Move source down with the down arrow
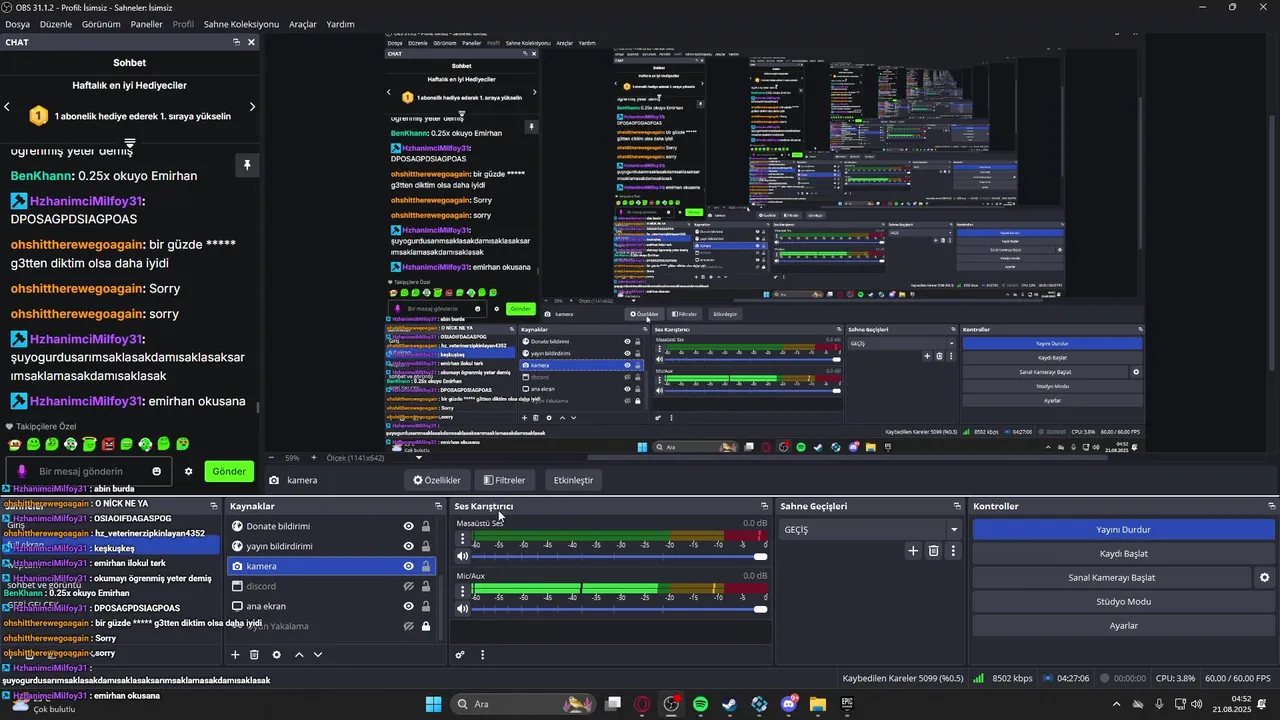Image resolution: width=1280 pixels, height=720 pixels. click(x=318, y=655)
